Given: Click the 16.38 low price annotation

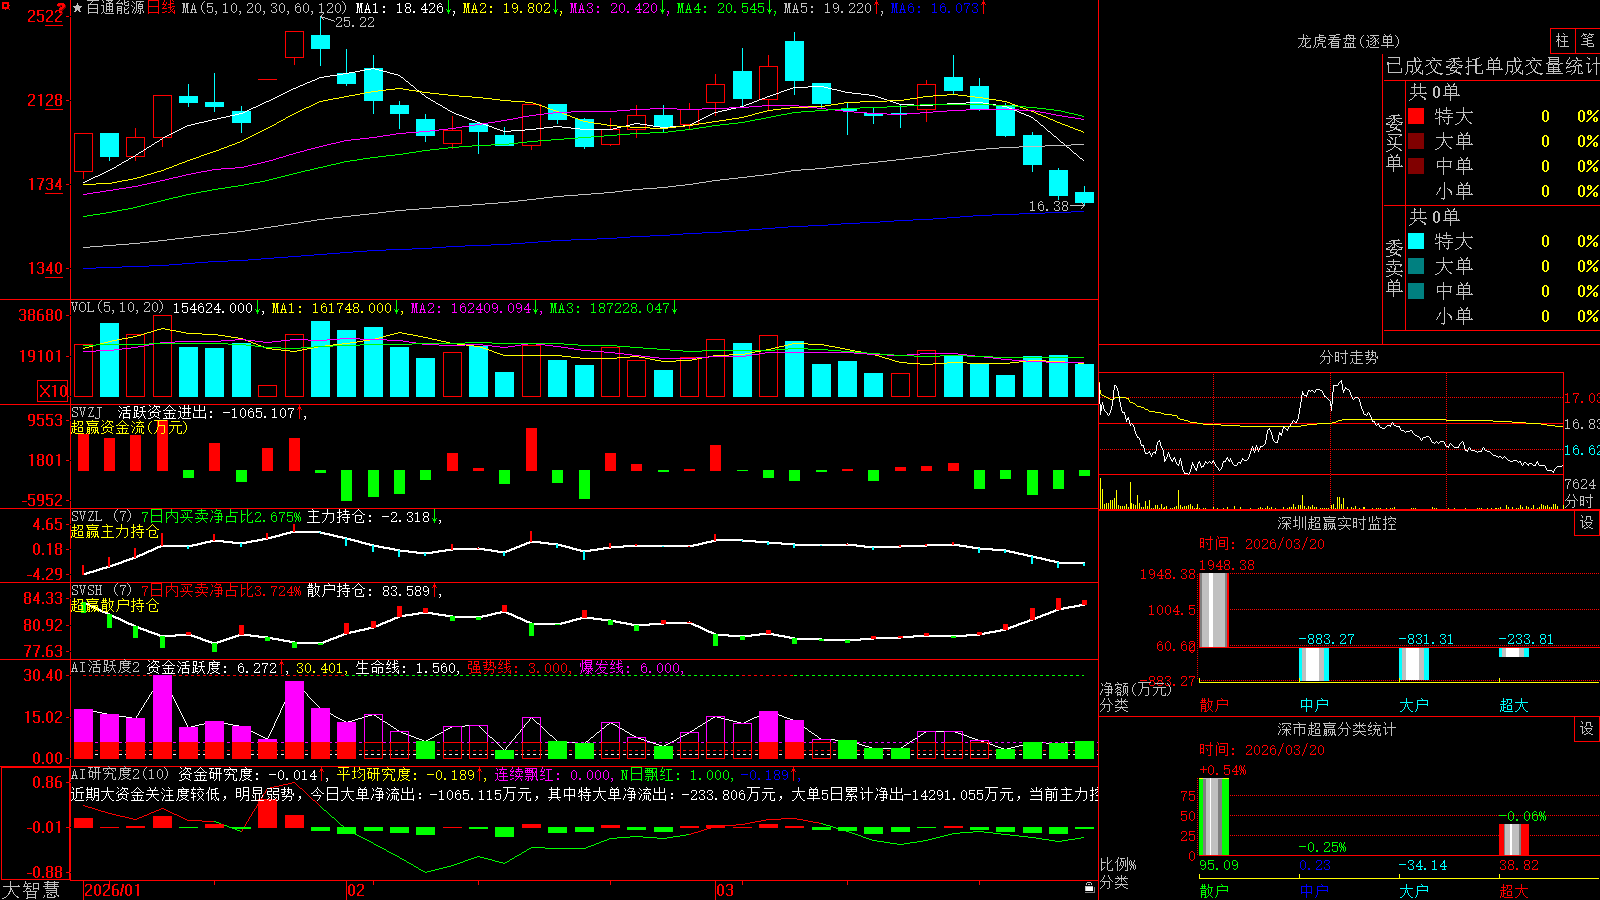Looking at the screenshot, I should [1049, 206].
